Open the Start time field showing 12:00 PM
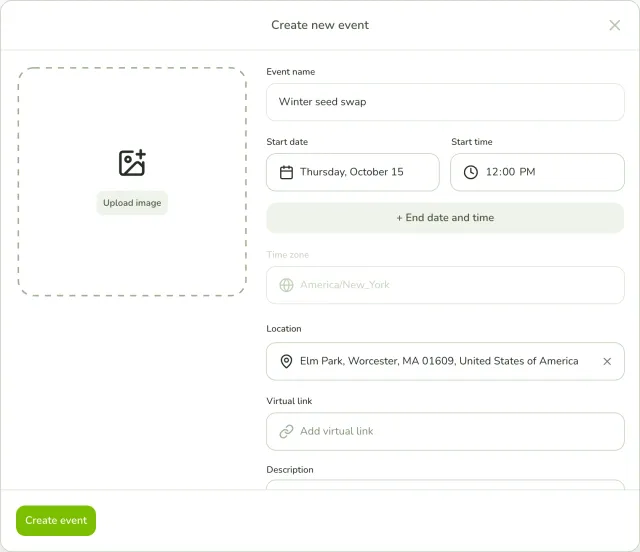The image size is (640, 552). [537, 172]
